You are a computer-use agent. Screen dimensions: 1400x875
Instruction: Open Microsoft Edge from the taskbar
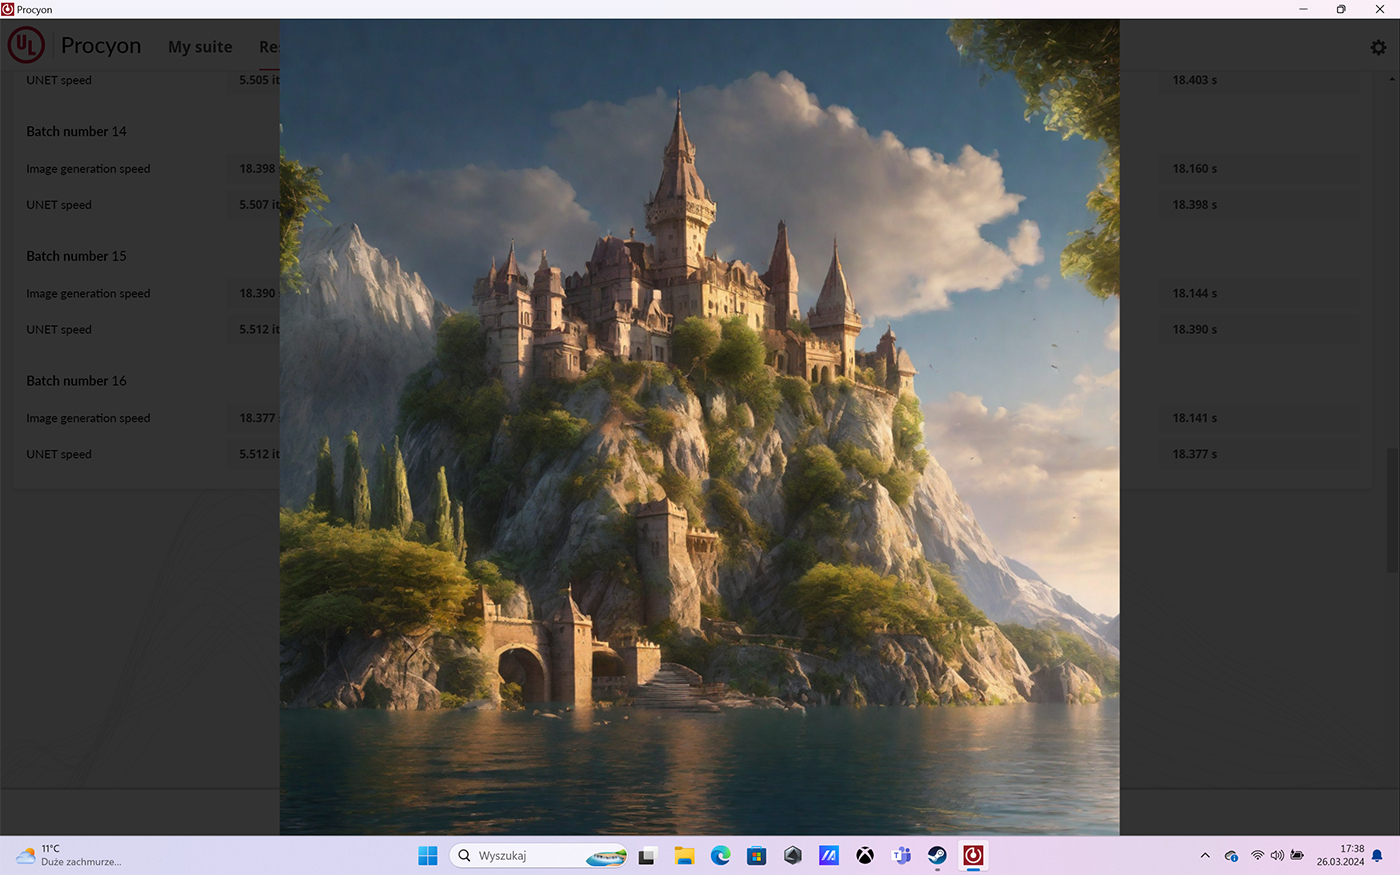720,856
